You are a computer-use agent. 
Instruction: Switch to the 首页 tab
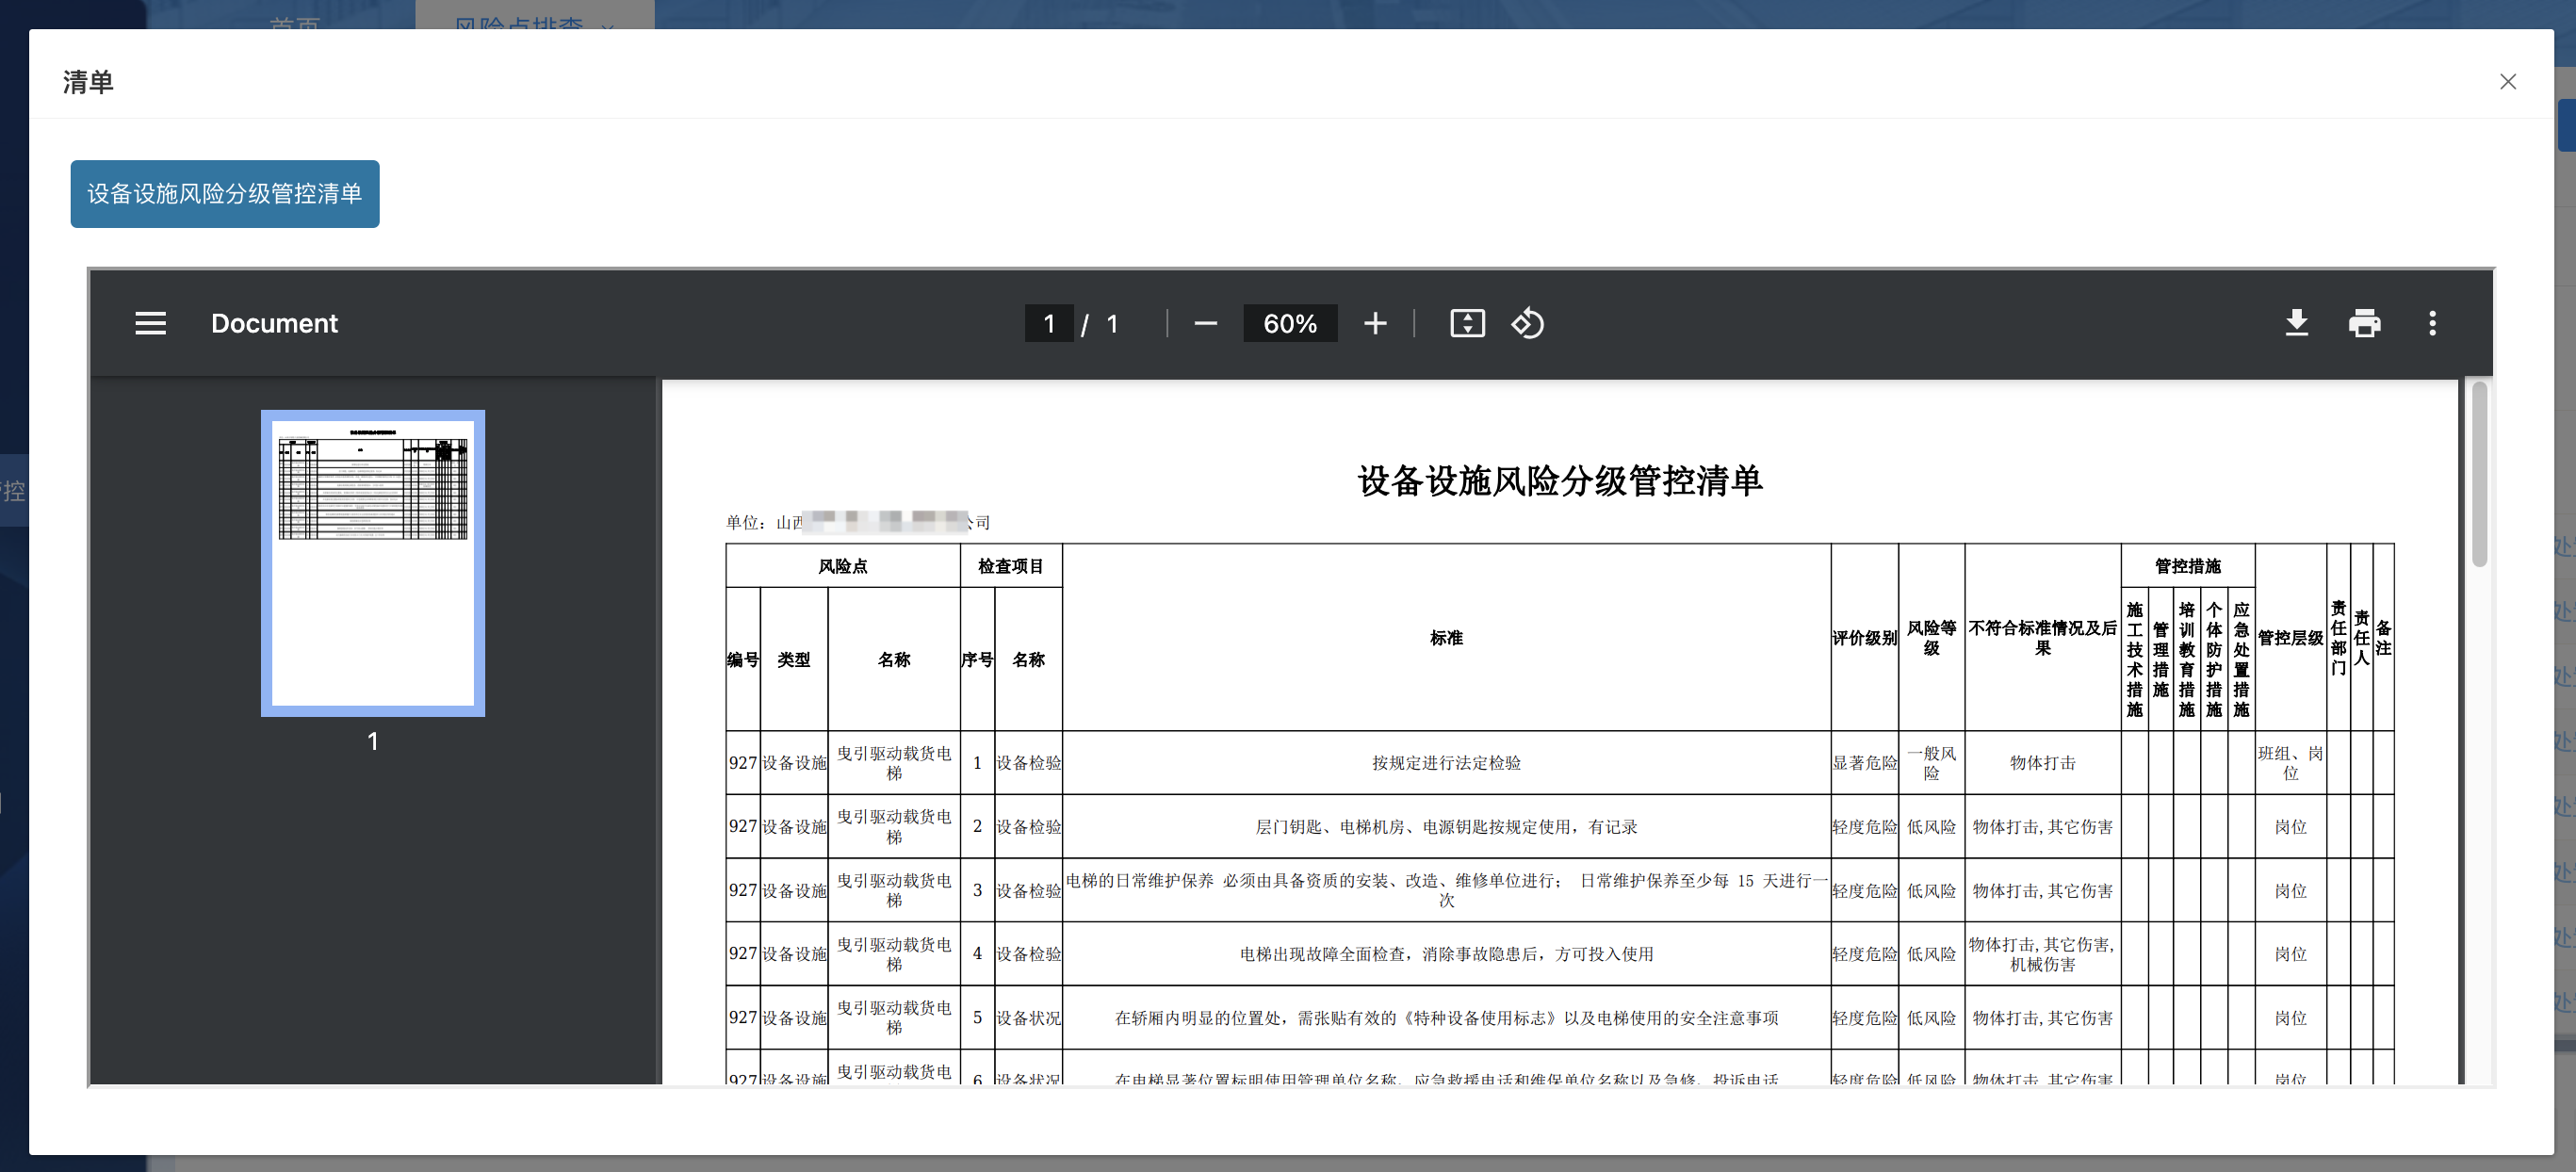pyautogui.click(x=295, y=22)
